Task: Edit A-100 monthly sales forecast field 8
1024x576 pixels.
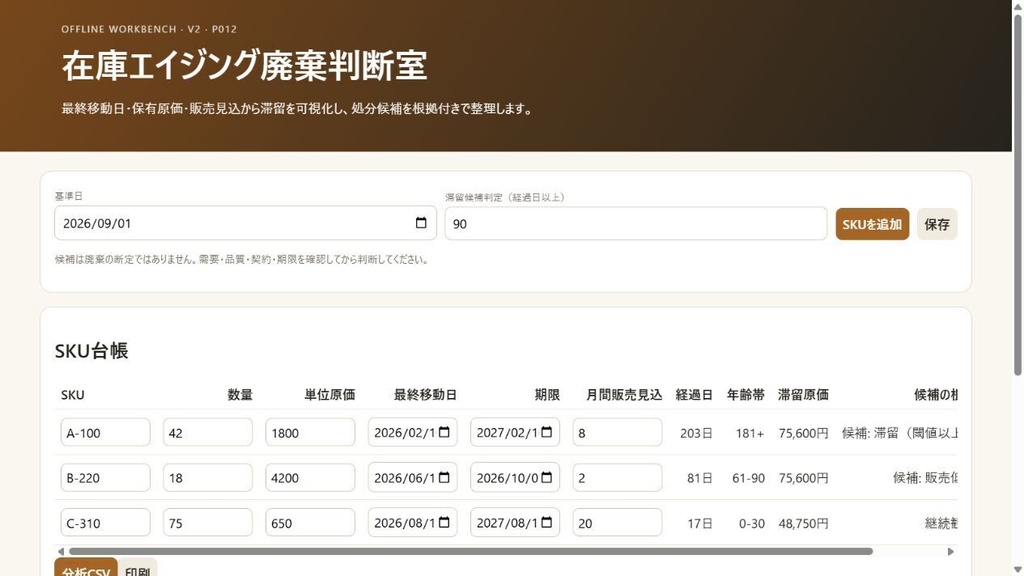Action: click(617, 432)
